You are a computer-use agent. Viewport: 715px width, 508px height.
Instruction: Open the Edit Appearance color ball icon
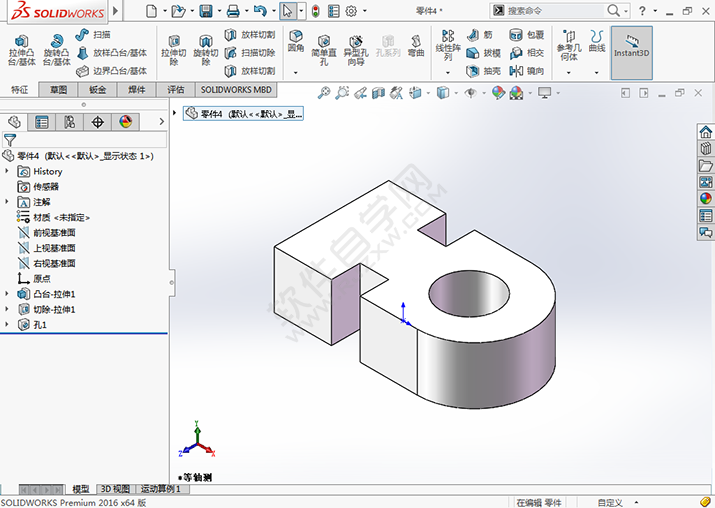498,93
